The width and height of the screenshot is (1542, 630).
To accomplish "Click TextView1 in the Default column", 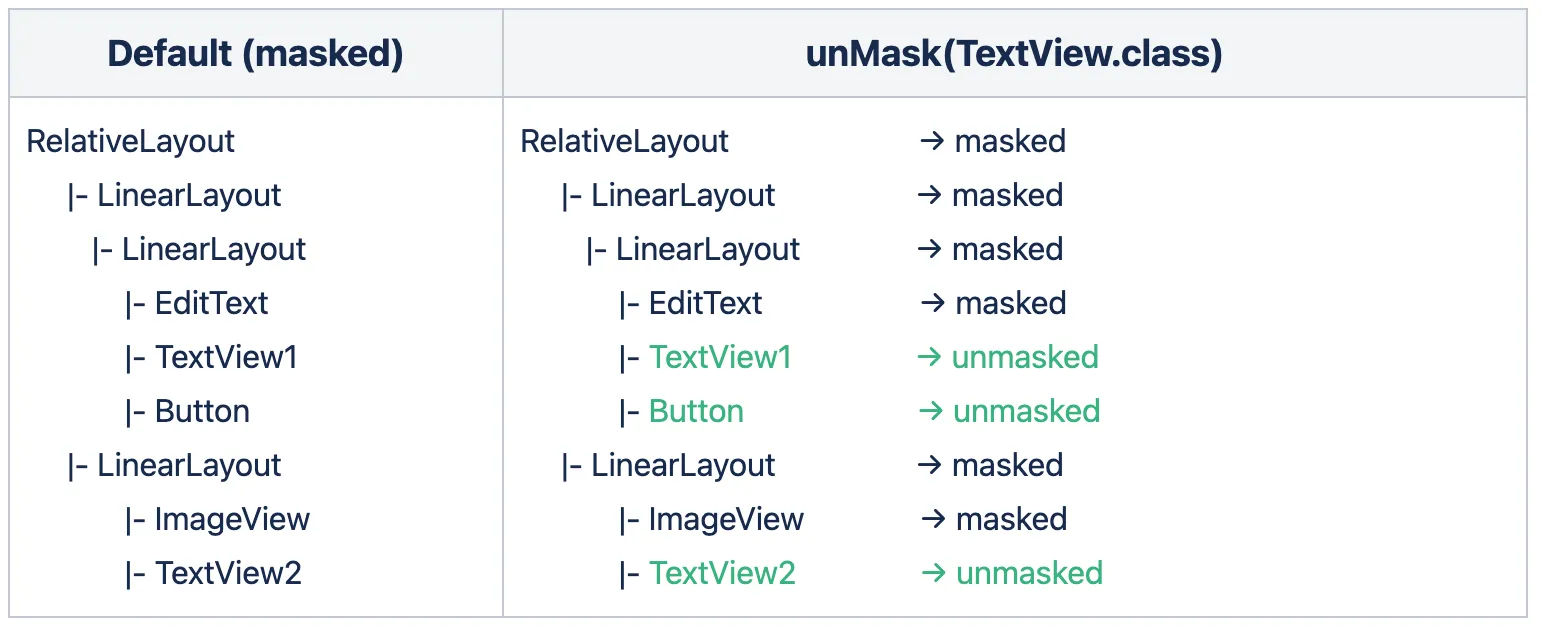I will (x=226, y=357).
